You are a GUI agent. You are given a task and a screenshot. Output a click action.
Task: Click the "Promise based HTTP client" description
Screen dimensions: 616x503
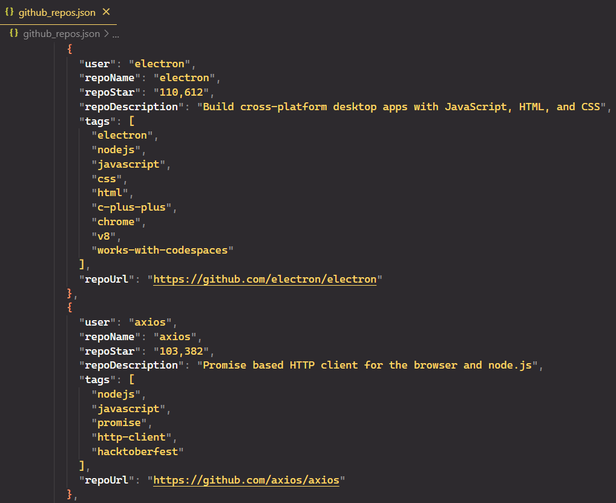click(367, 365)
